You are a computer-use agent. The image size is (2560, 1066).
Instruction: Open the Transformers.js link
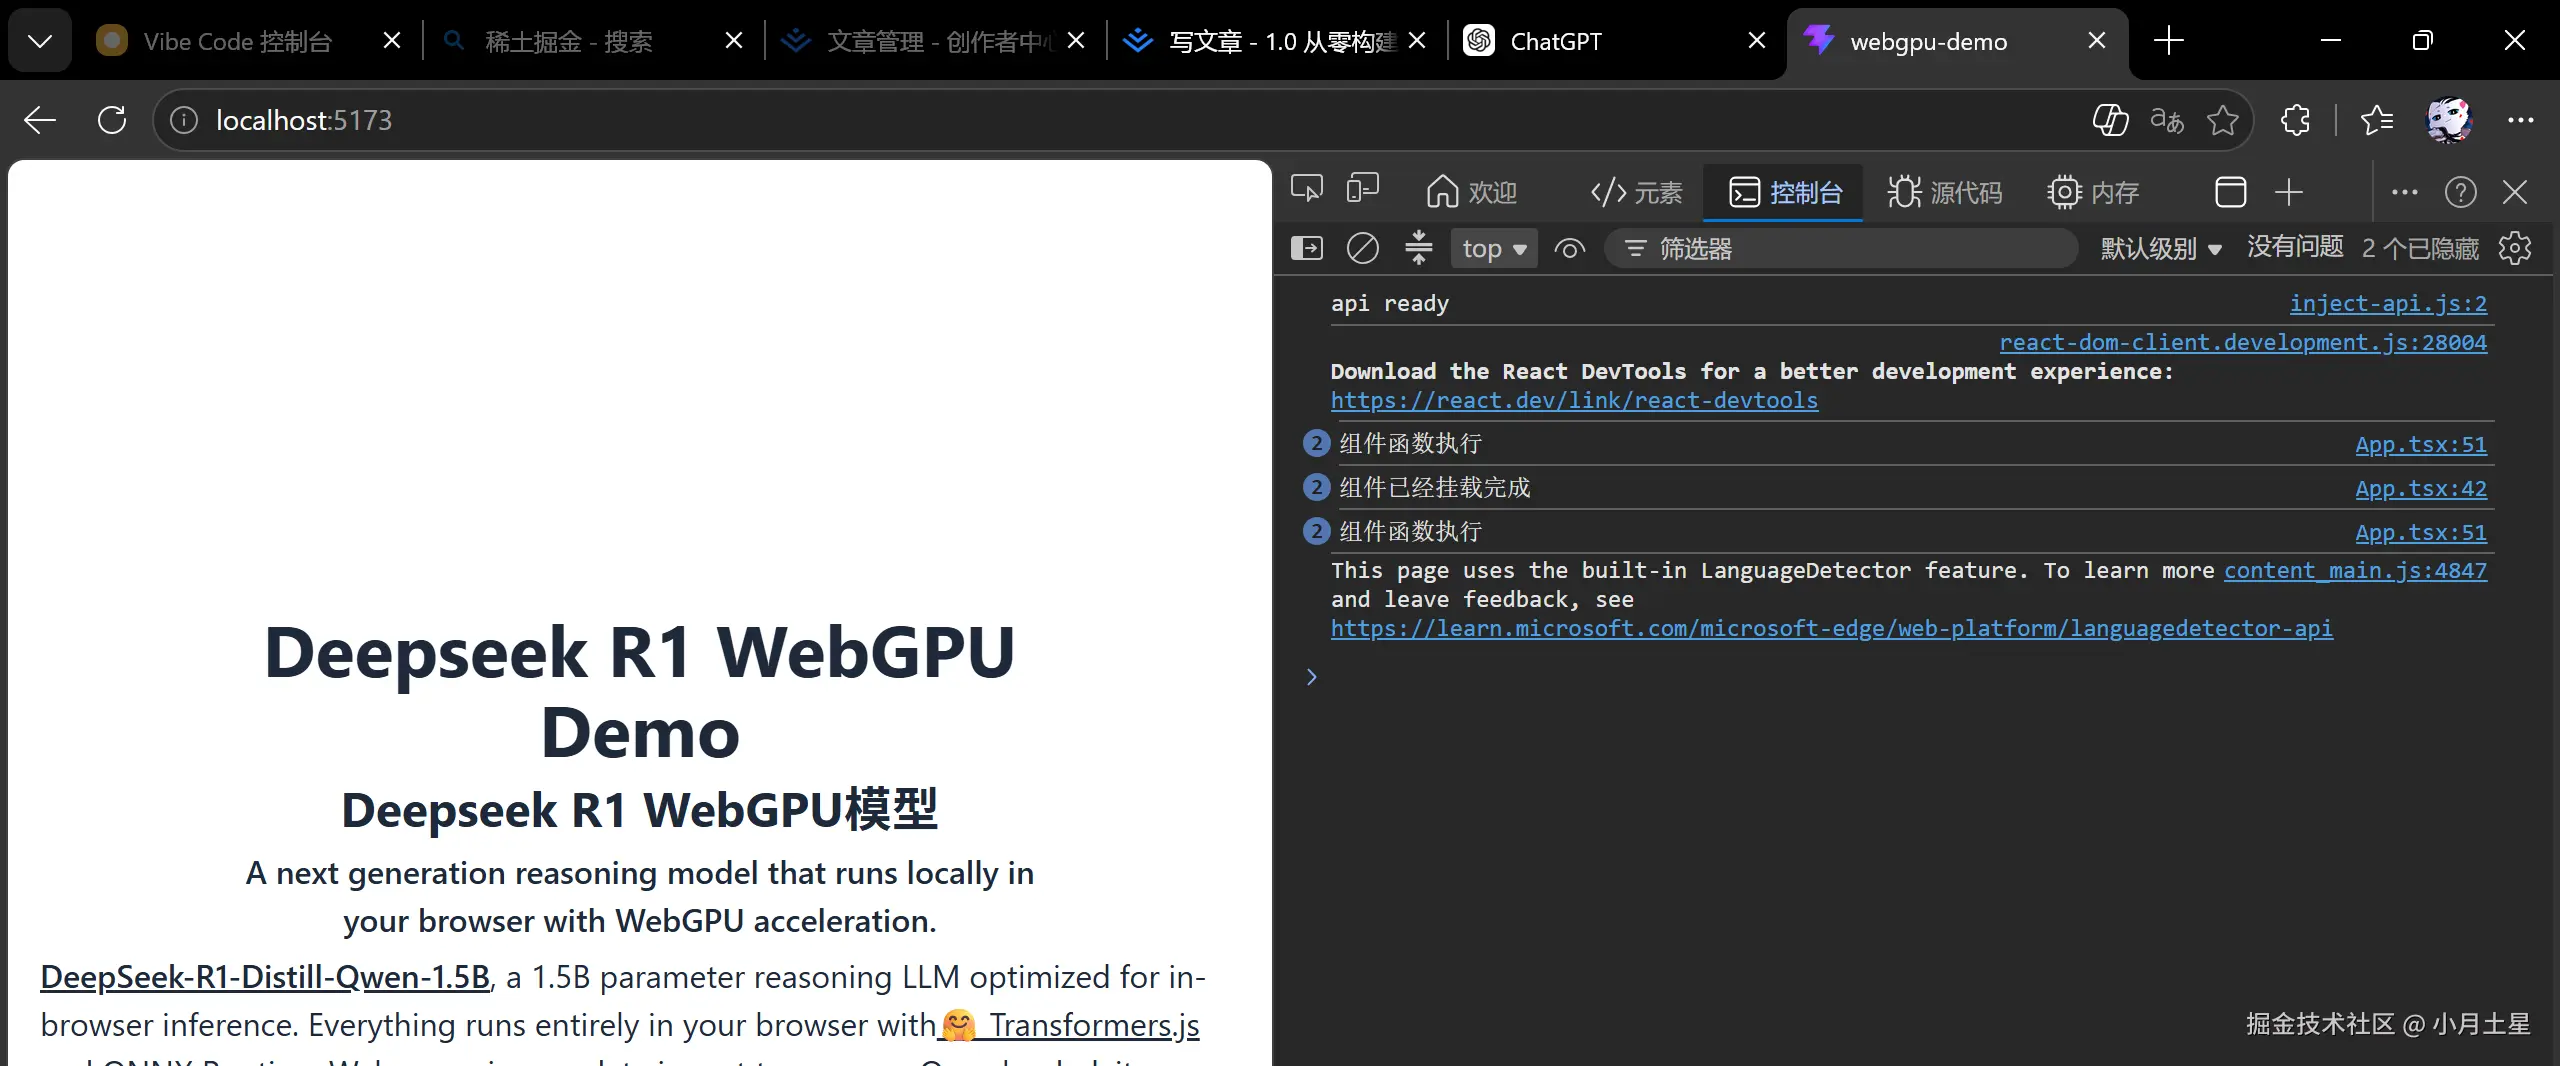1068,1025
